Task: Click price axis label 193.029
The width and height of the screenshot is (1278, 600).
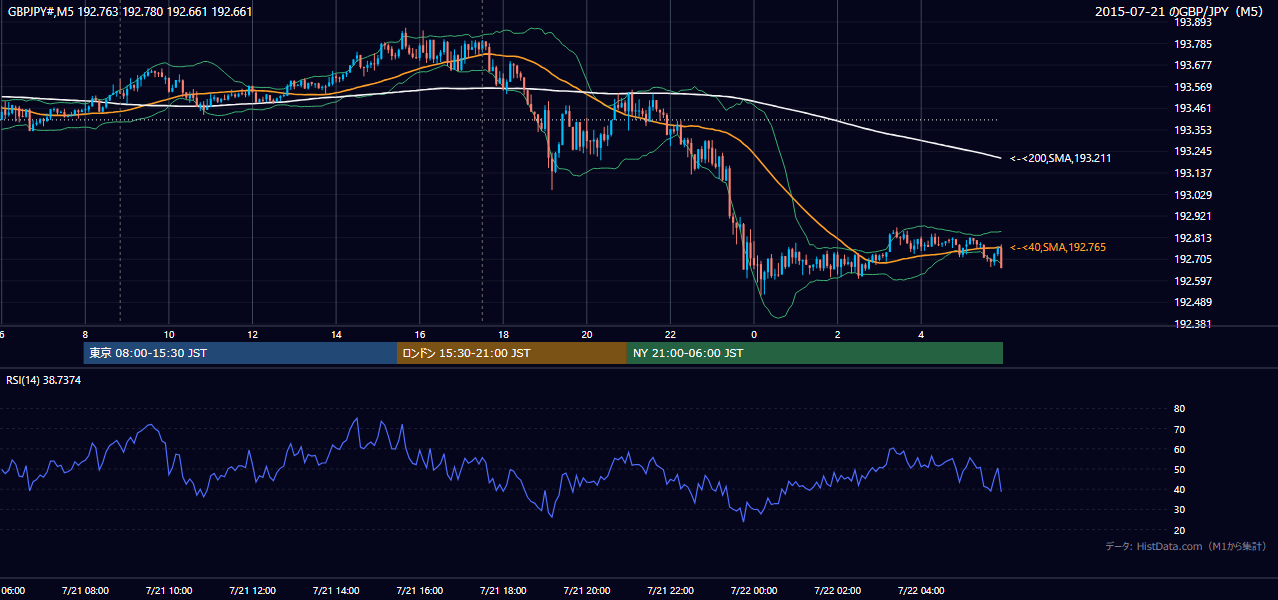Action: coord(1193,195)
